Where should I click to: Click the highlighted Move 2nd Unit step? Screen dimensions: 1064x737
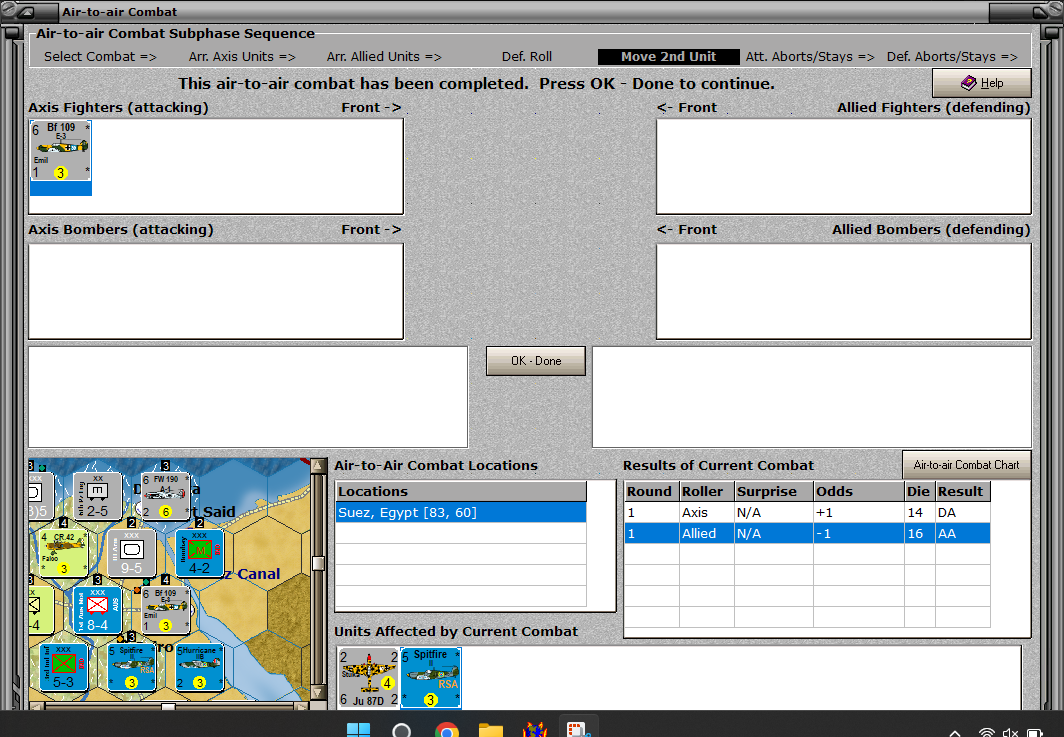tap(668, 57)
